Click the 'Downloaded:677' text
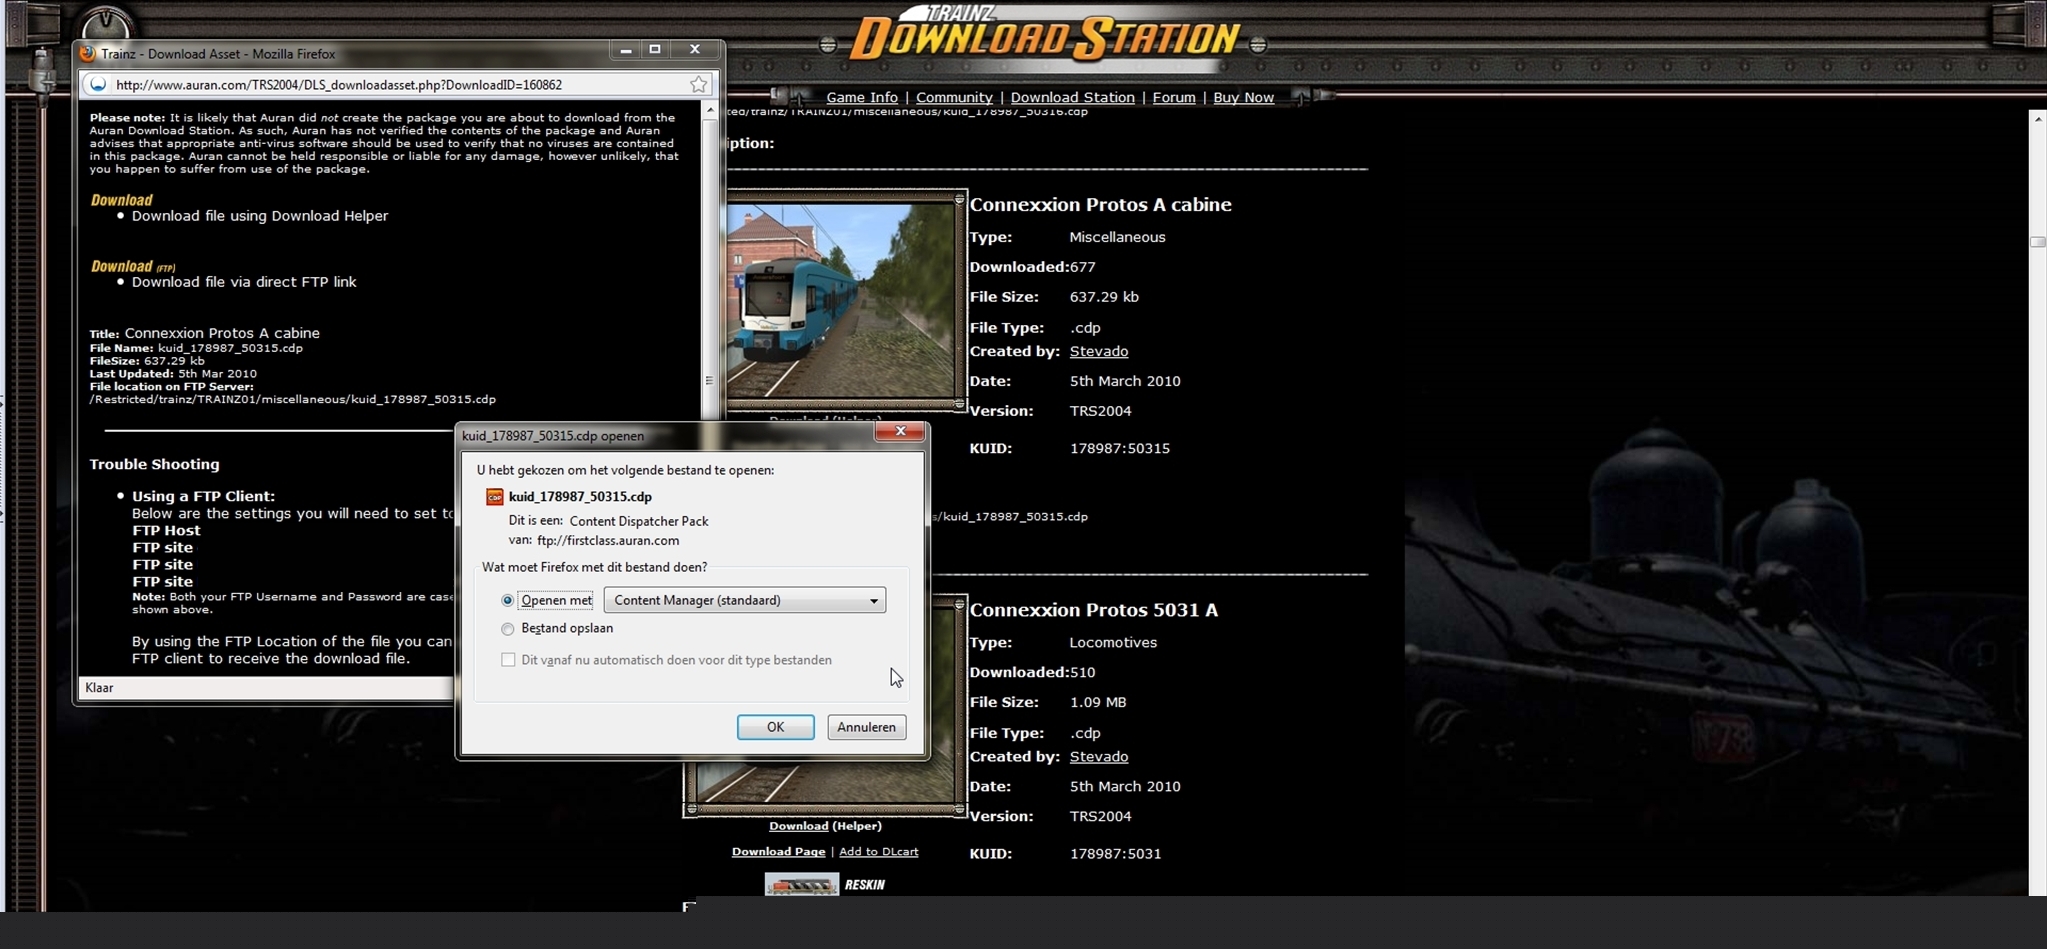Image resolution: width=2047 pixels, height=949 pixels. tap(1032, 268)
